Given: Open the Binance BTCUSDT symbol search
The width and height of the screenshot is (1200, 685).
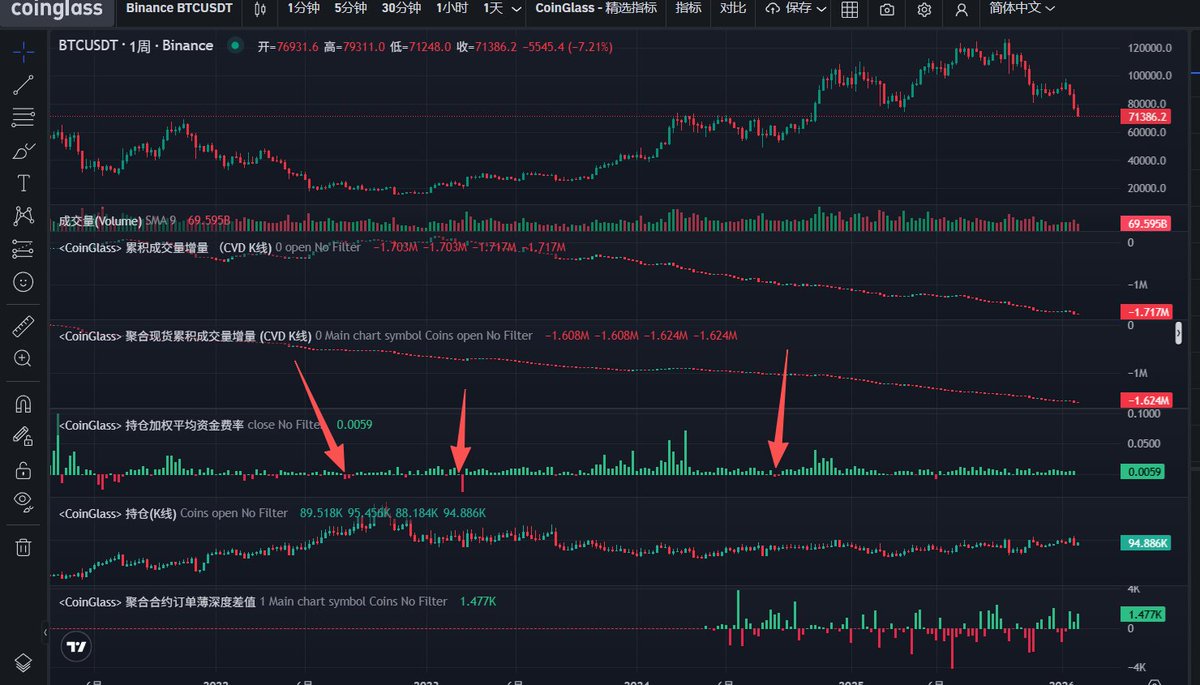Looking at the screenshot, I should tap(179, 9).
